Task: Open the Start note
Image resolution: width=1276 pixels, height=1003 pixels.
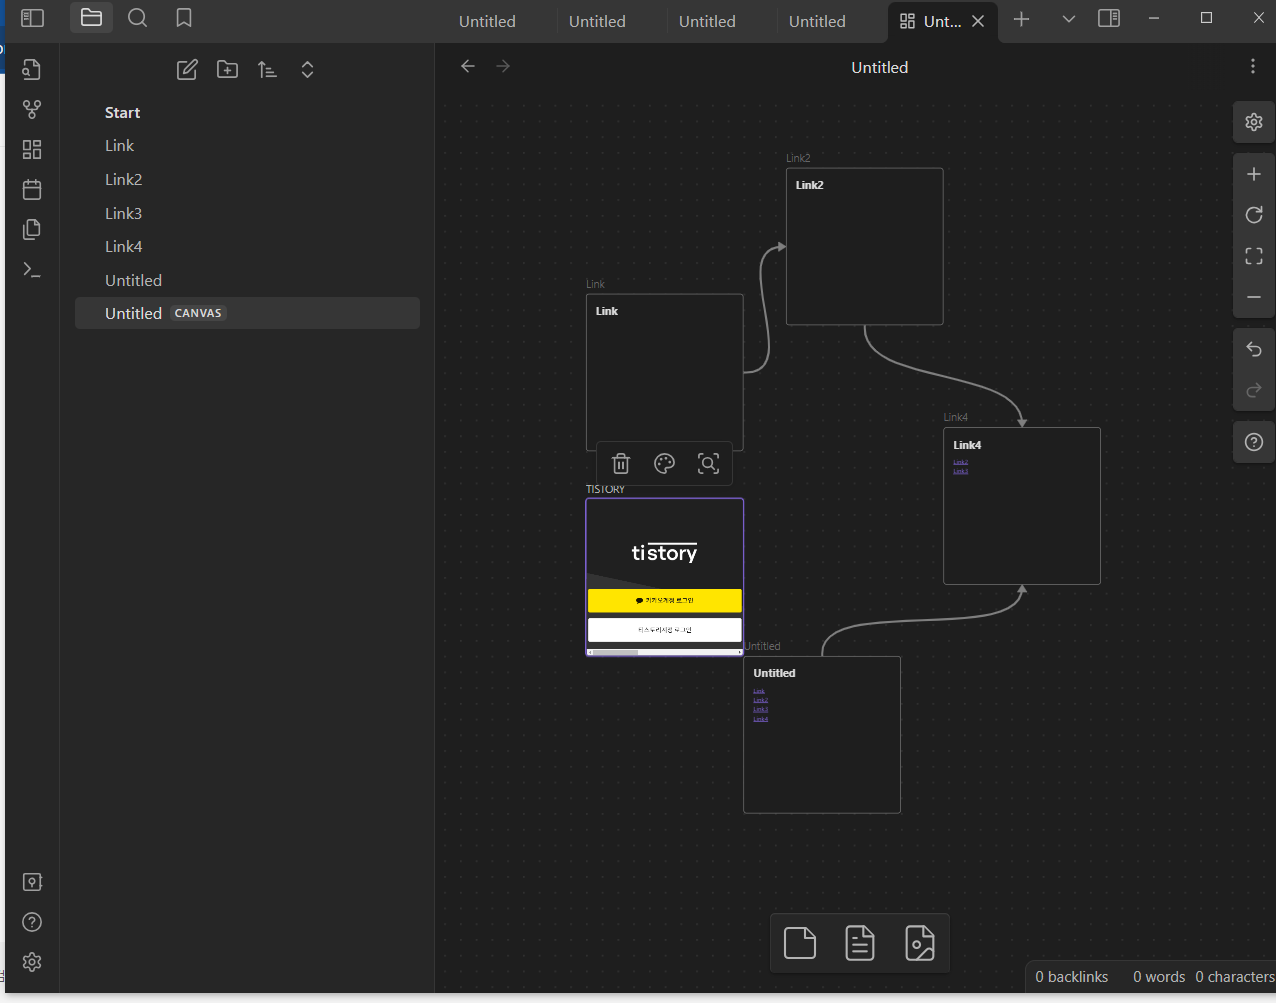Action: pos(247,113)
